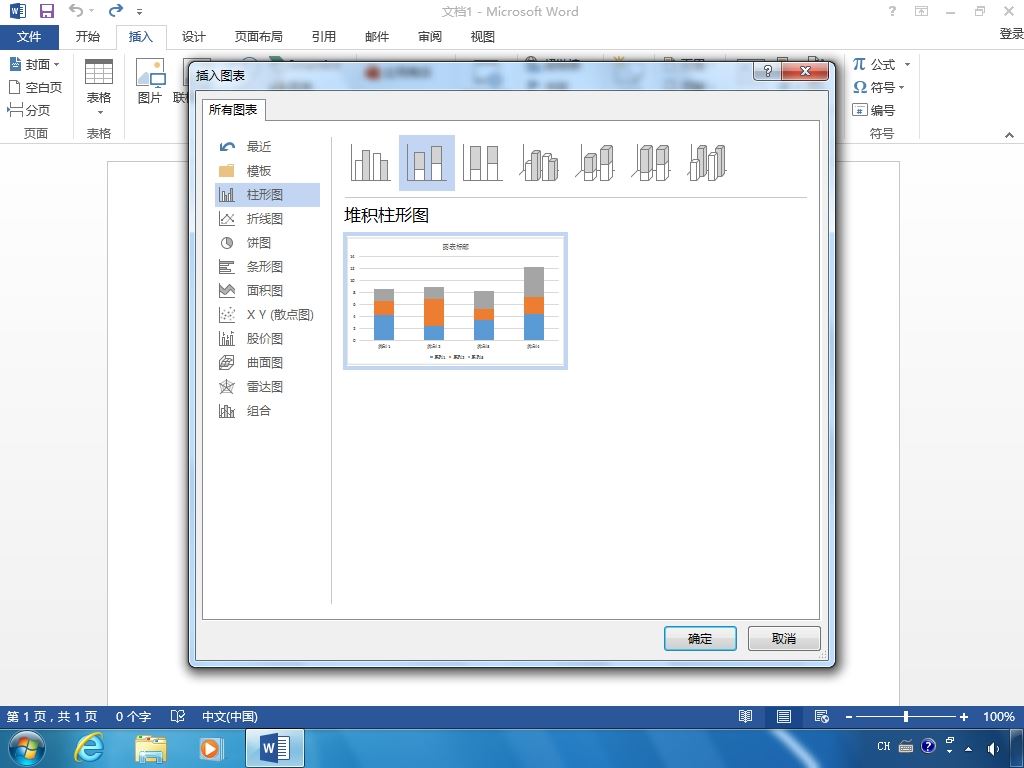Click the Redo arrow icon
Image resolution: width=1024 pixels, height=768 pixels.
[116, 10]
